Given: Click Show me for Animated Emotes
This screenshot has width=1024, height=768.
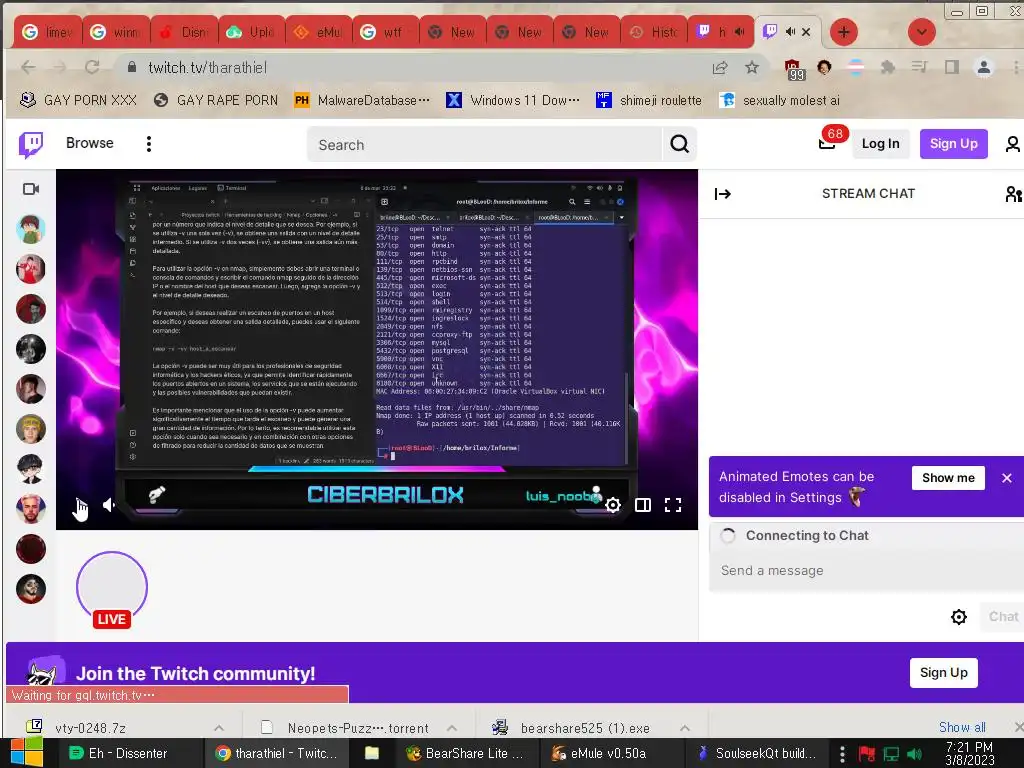Looking at the screenshot, I should (948, 478).
